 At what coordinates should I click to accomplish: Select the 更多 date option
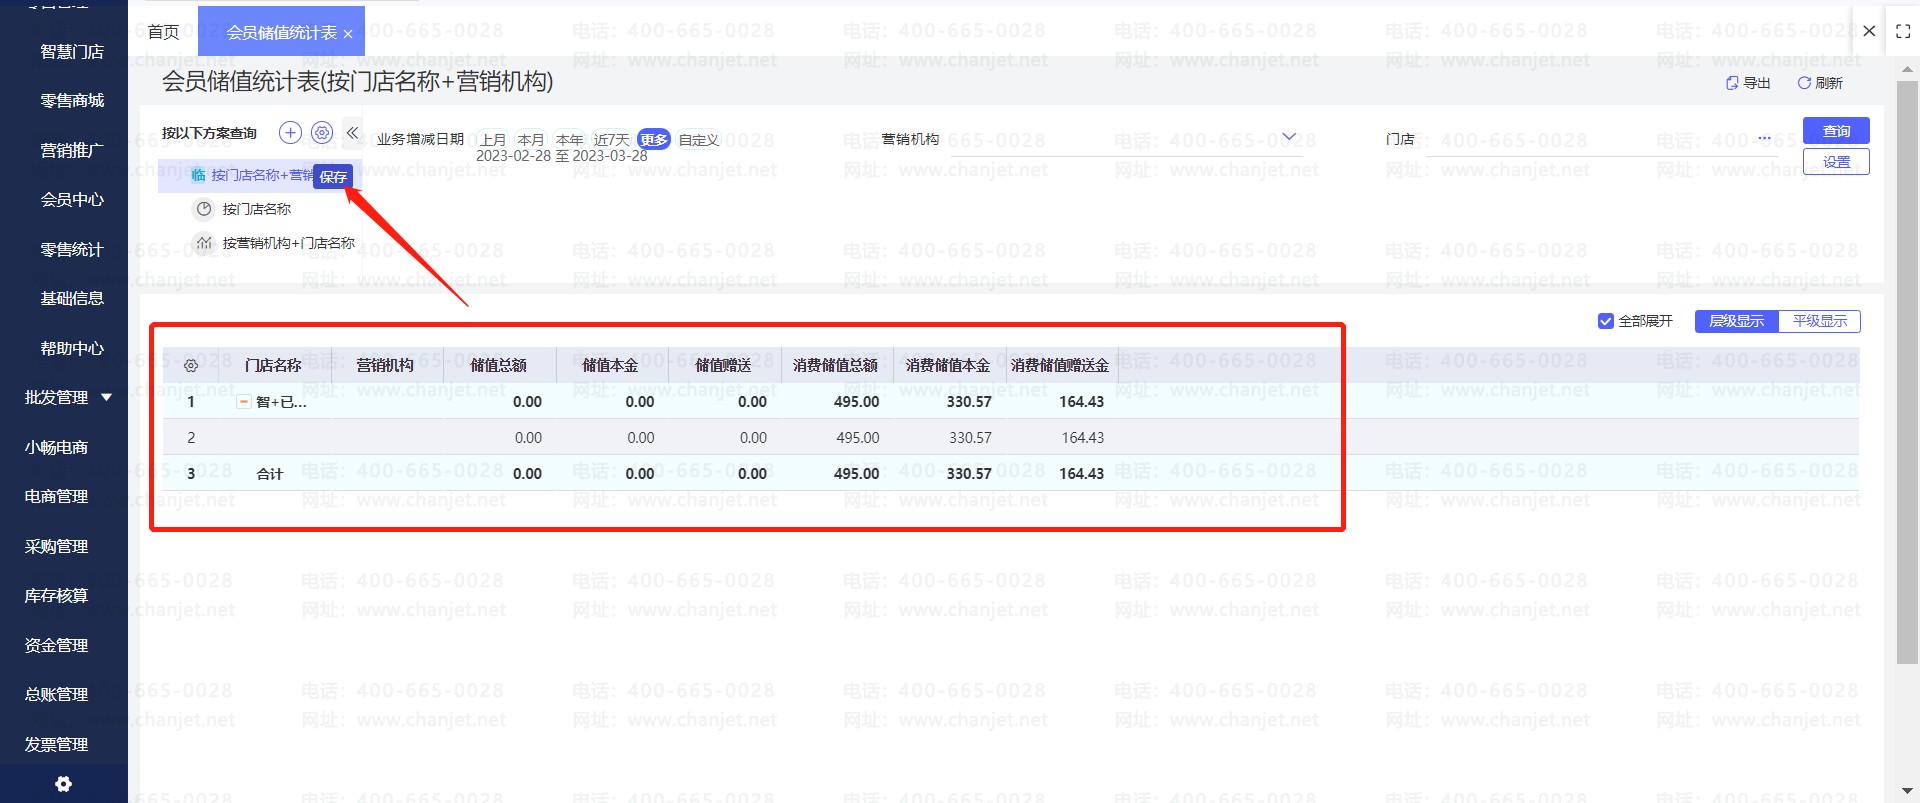(653, 140)
